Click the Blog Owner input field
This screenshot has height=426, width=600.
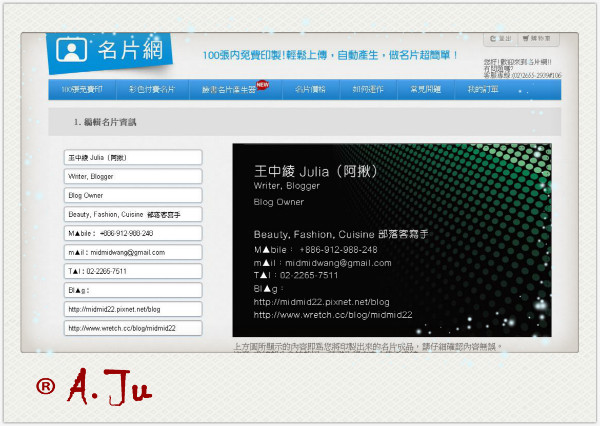coord(133,195)
